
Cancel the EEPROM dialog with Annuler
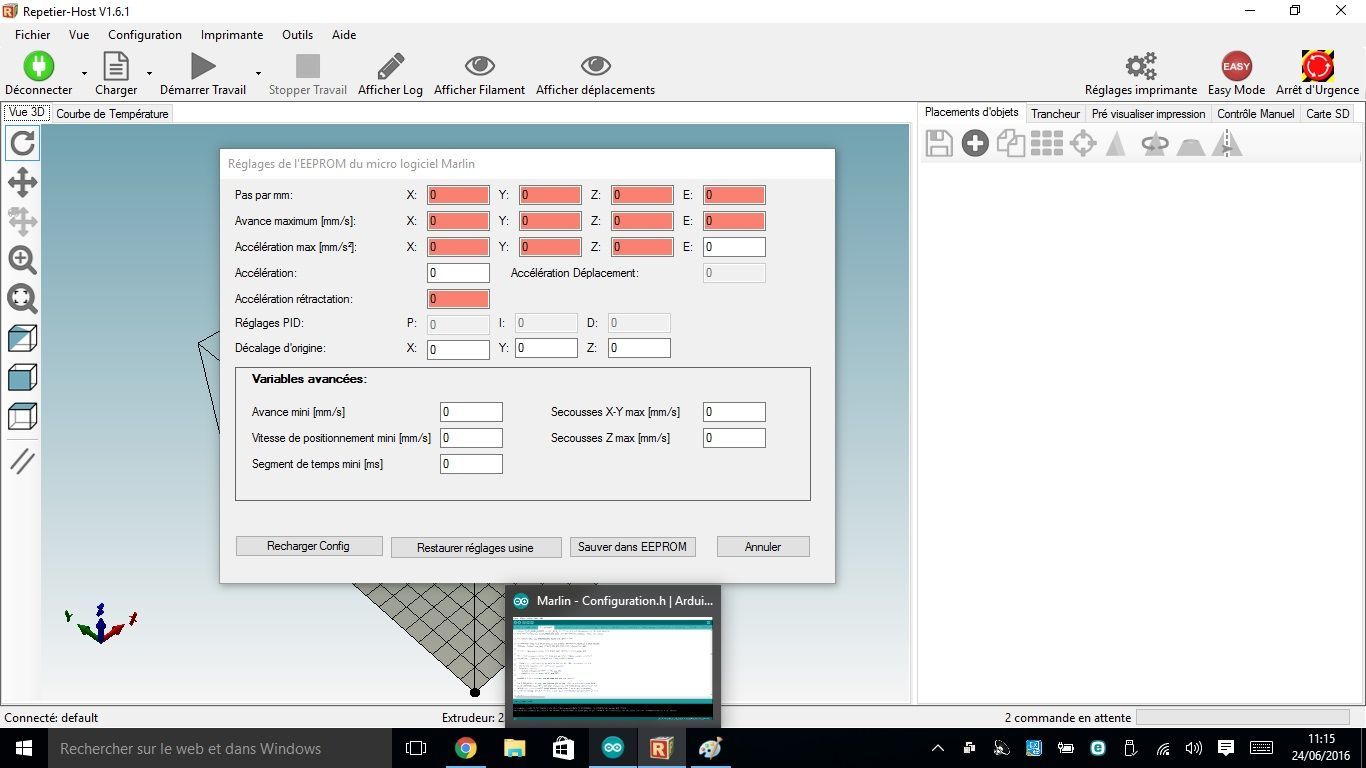coord(763,546)
